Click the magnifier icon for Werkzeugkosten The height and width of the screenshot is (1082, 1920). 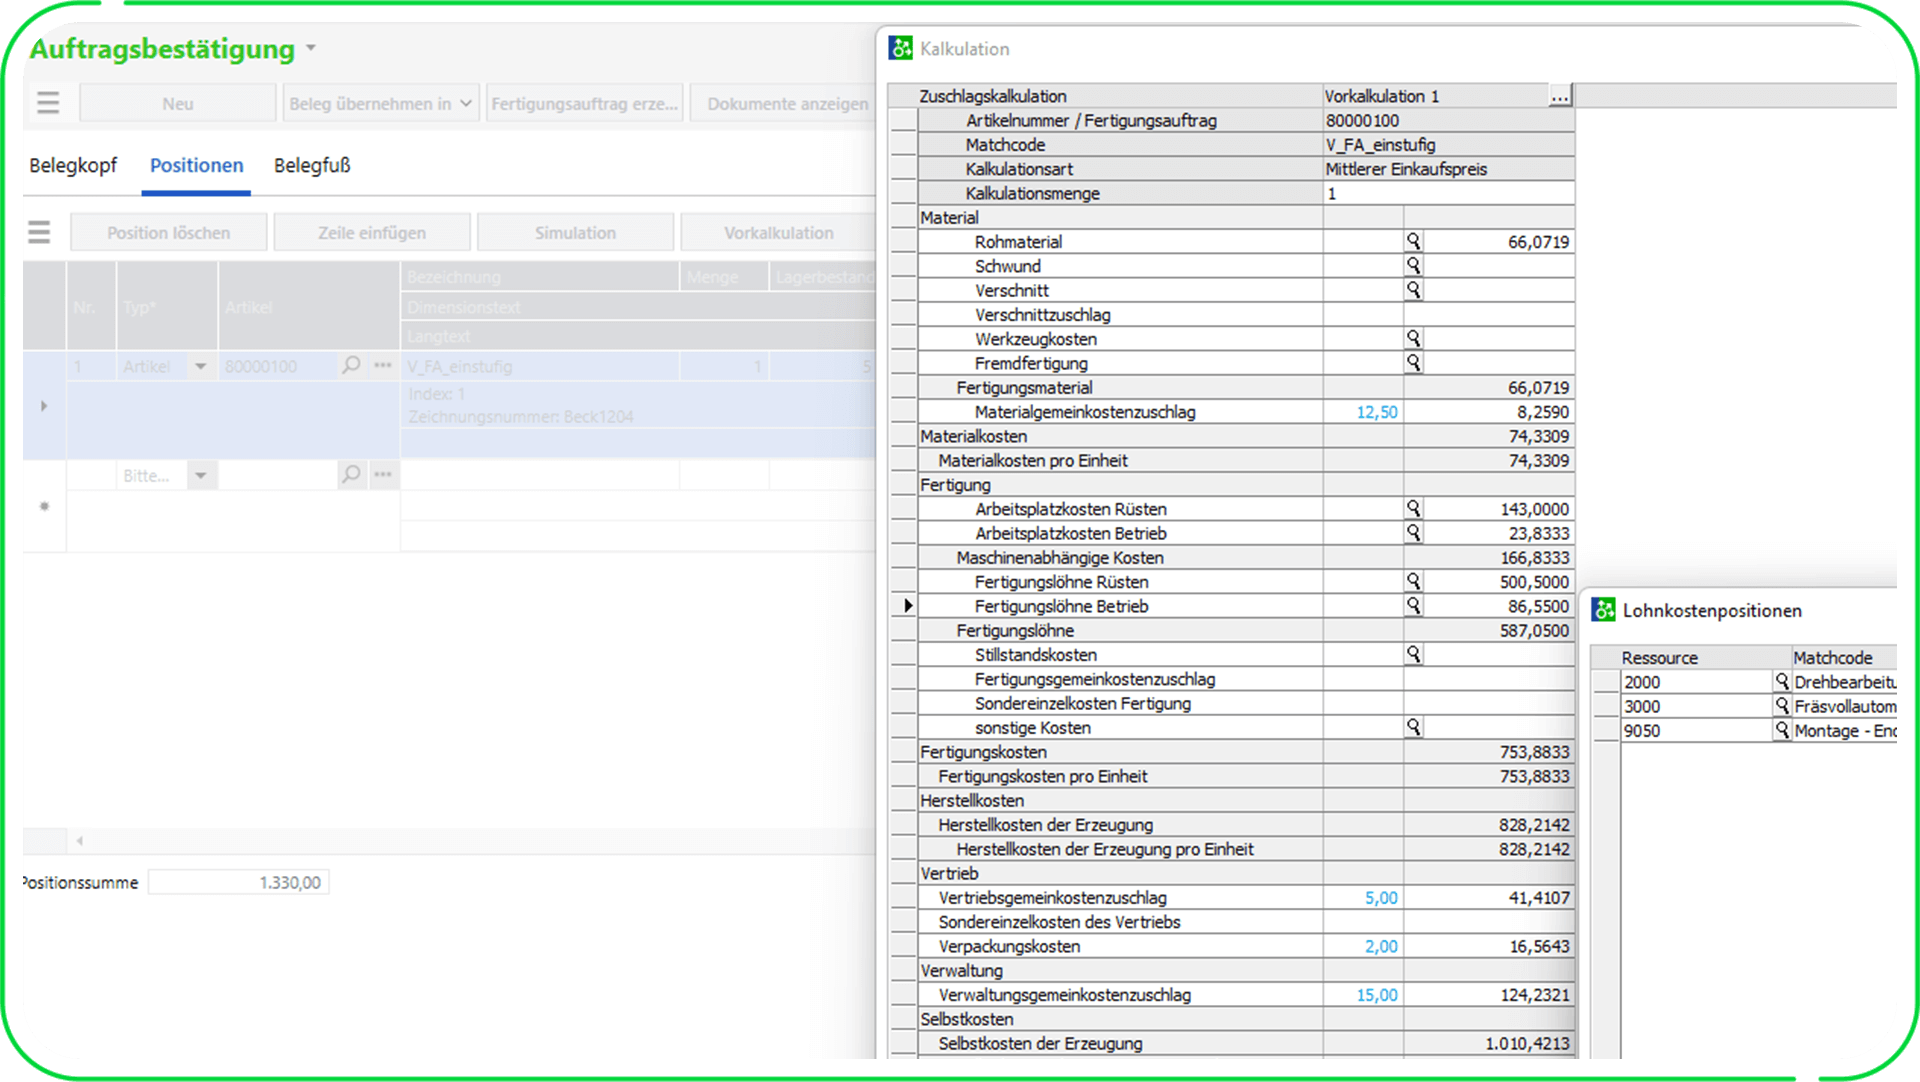point(1413,338)
